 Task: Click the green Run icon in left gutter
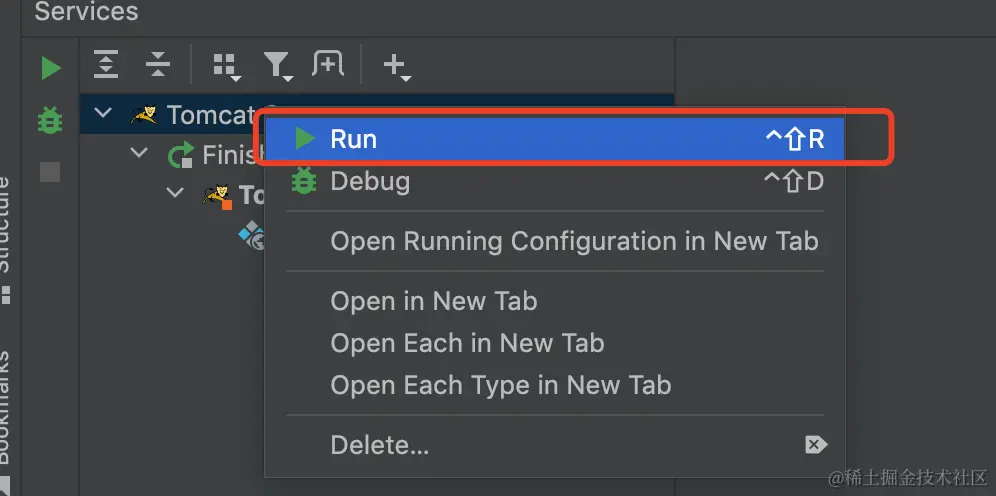50,68
